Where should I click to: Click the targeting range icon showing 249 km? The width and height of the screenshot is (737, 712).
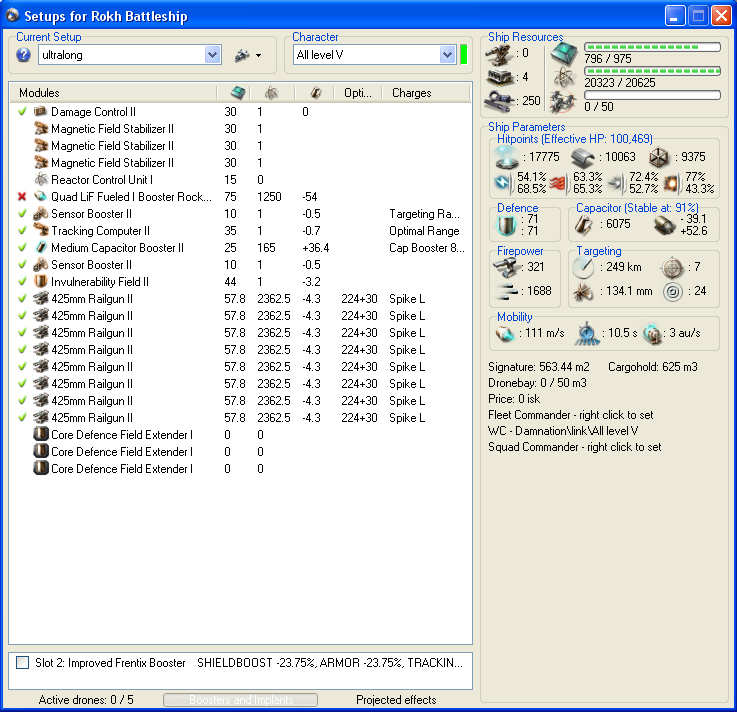point(583,267)
